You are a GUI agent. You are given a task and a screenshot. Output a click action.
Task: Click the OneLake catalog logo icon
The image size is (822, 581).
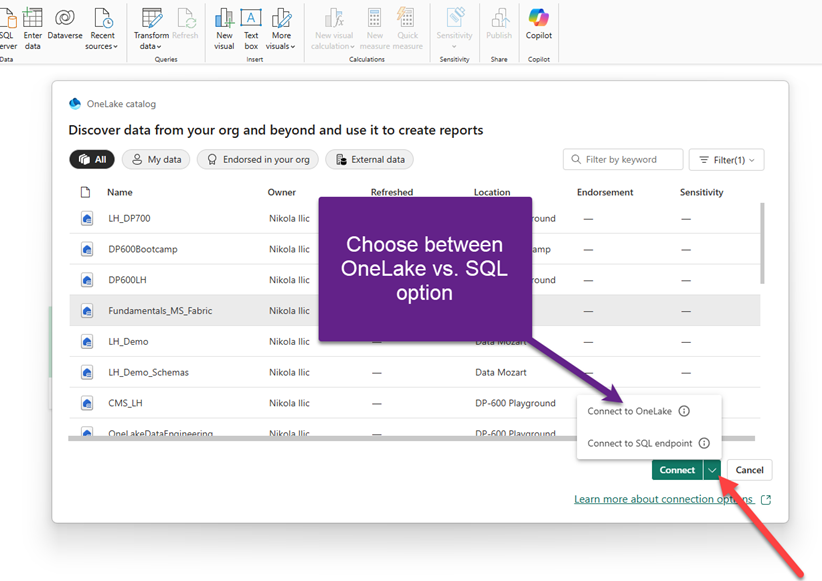75,104
